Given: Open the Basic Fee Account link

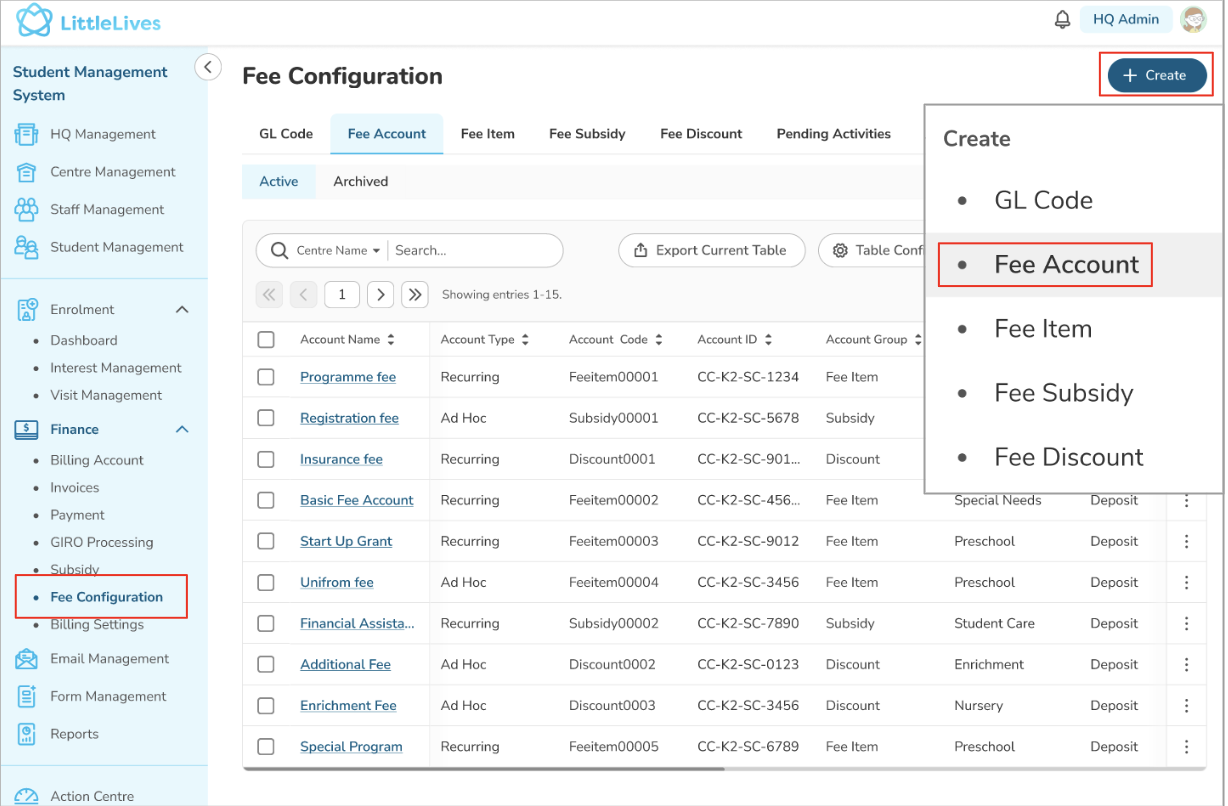Looking at the screenshot, I should 356,500.
